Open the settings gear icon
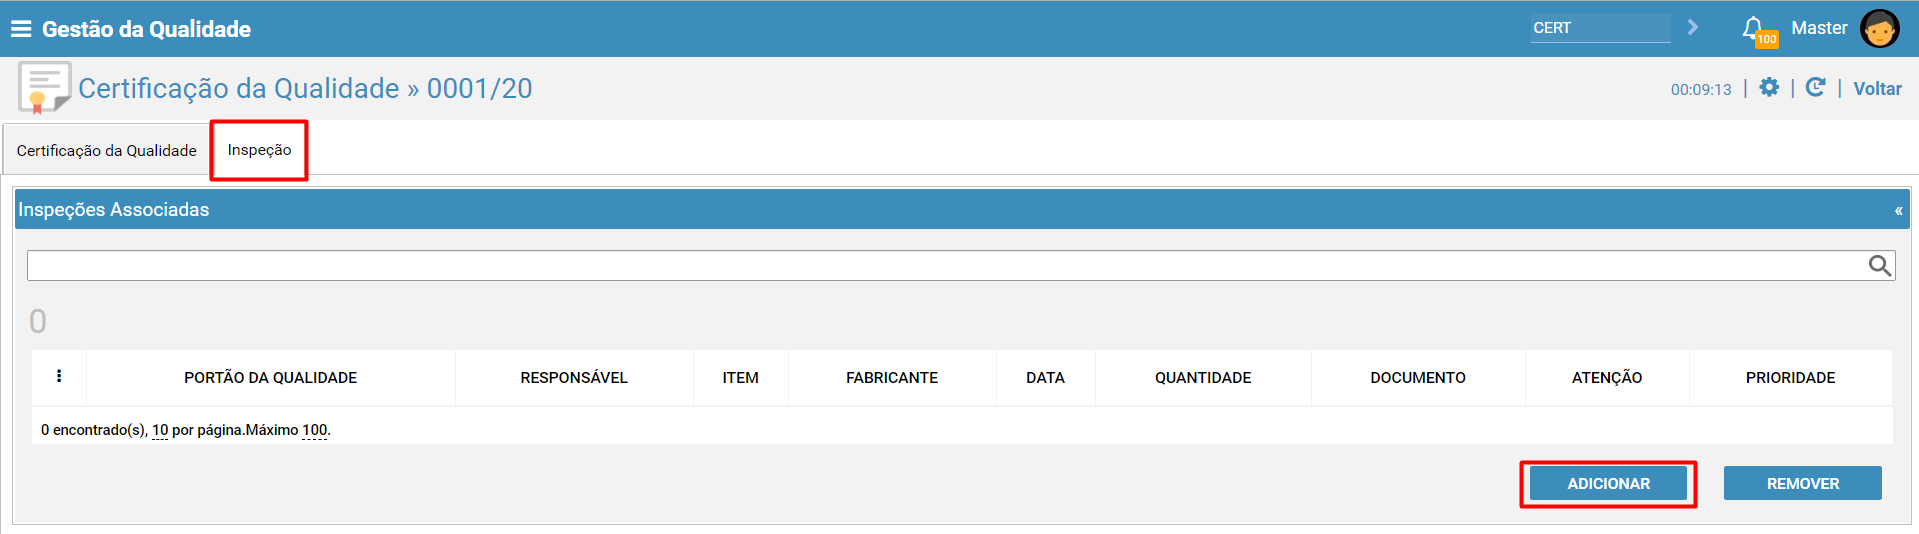This screenshot has width=1919, height=534. coord(1769,87)
